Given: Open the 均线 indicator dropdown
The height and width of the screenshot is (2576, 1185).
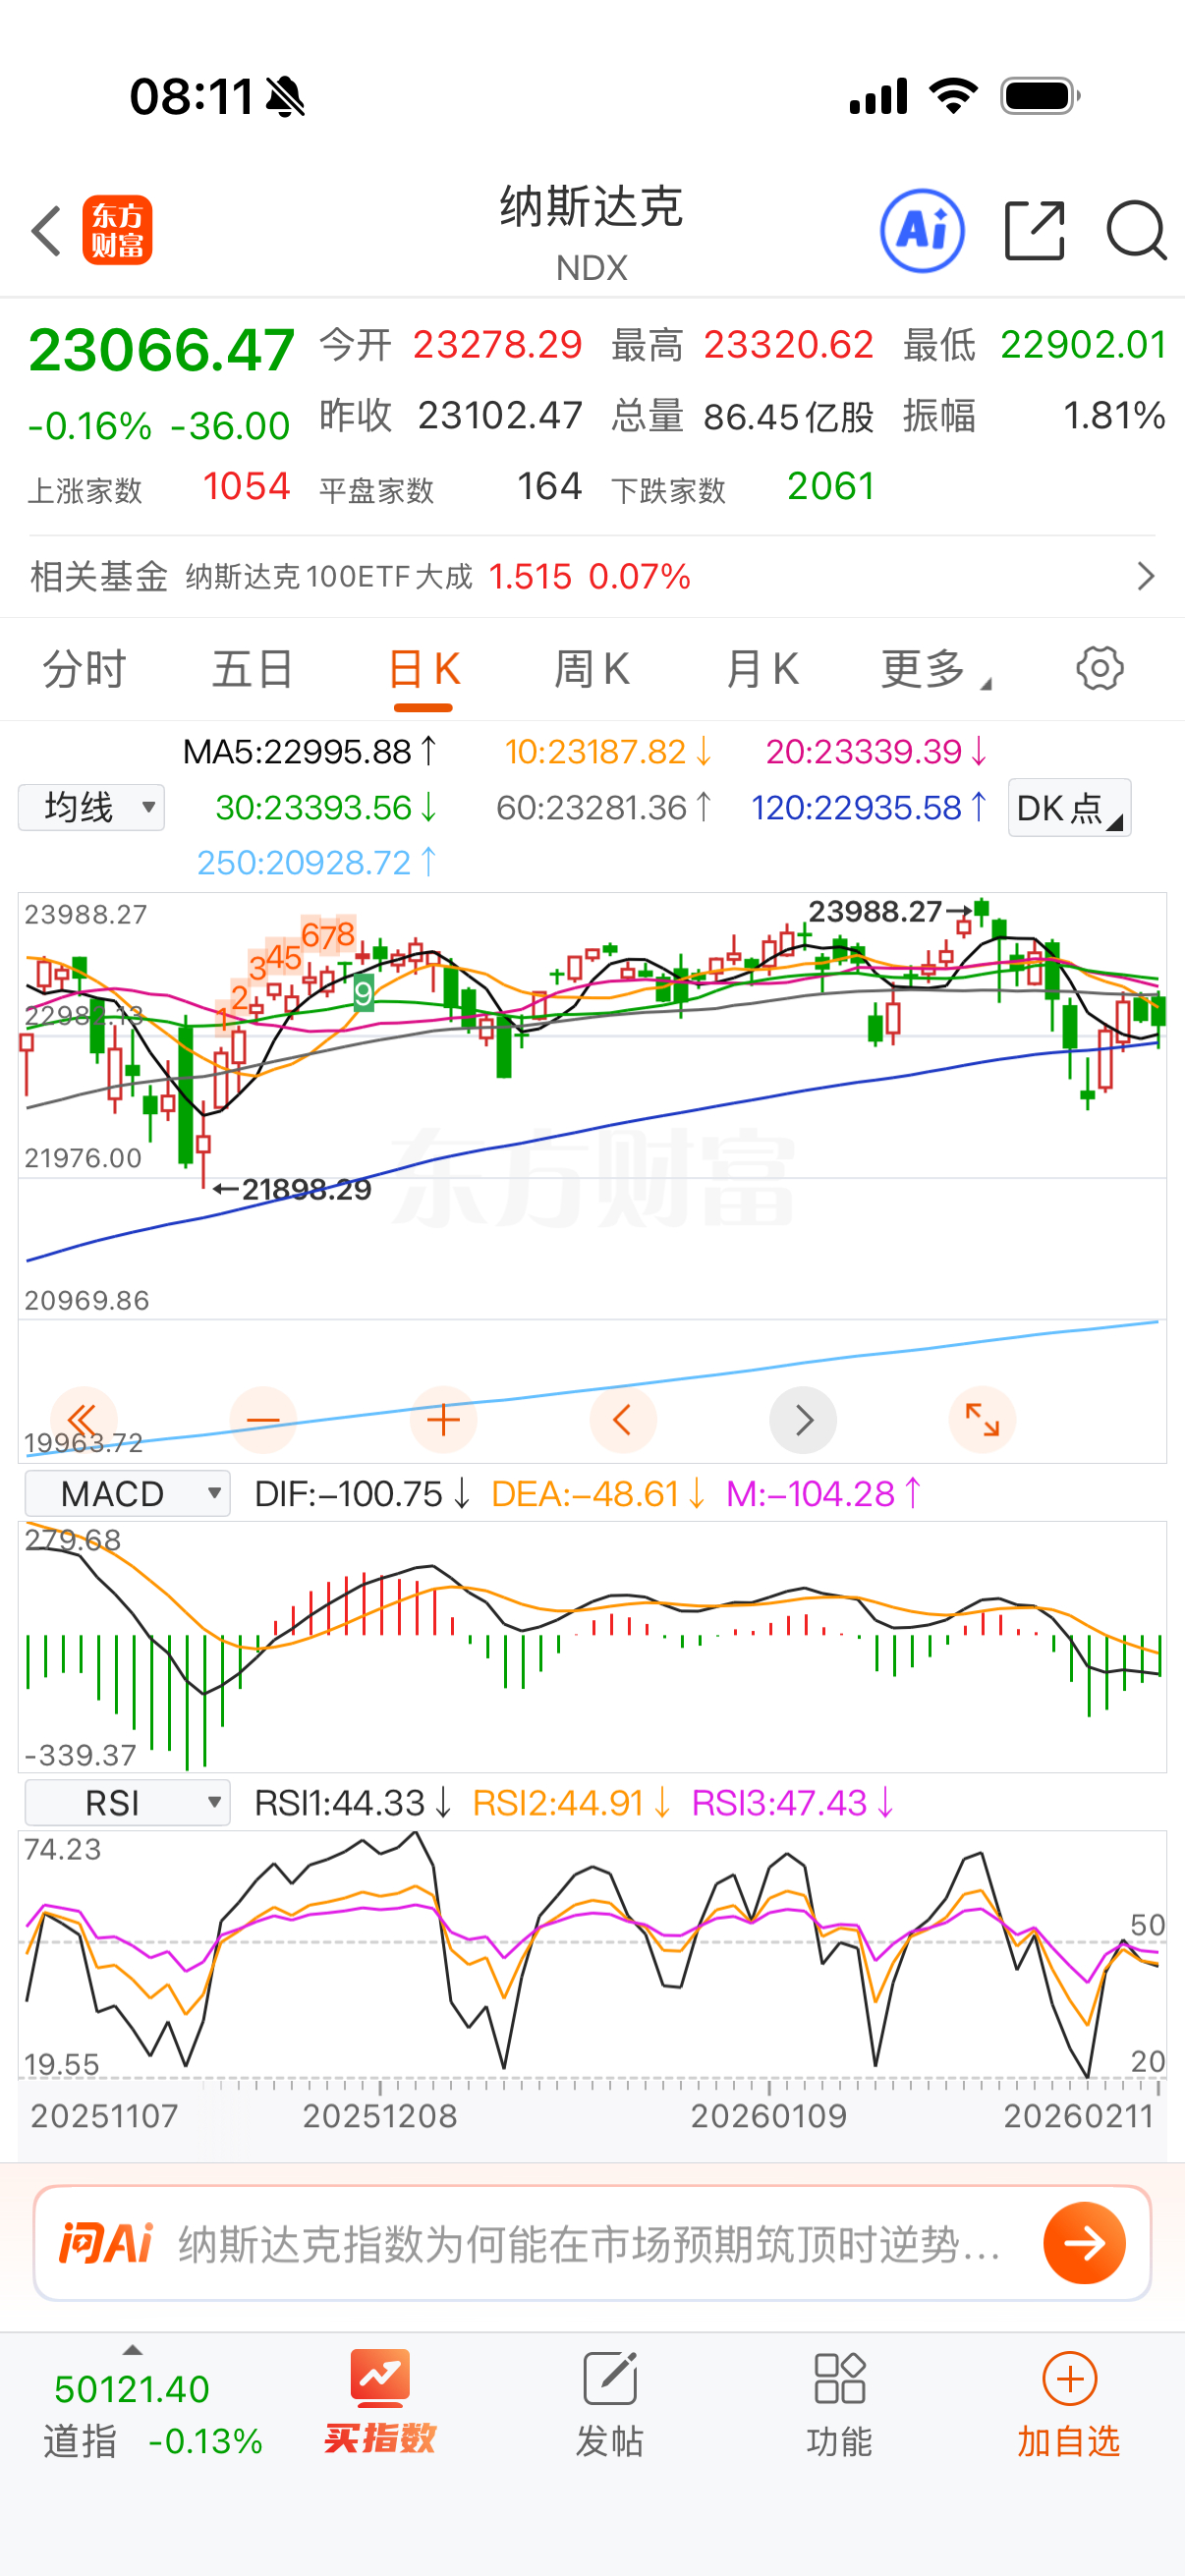Looking at the screenshot, I should (91, 807).
